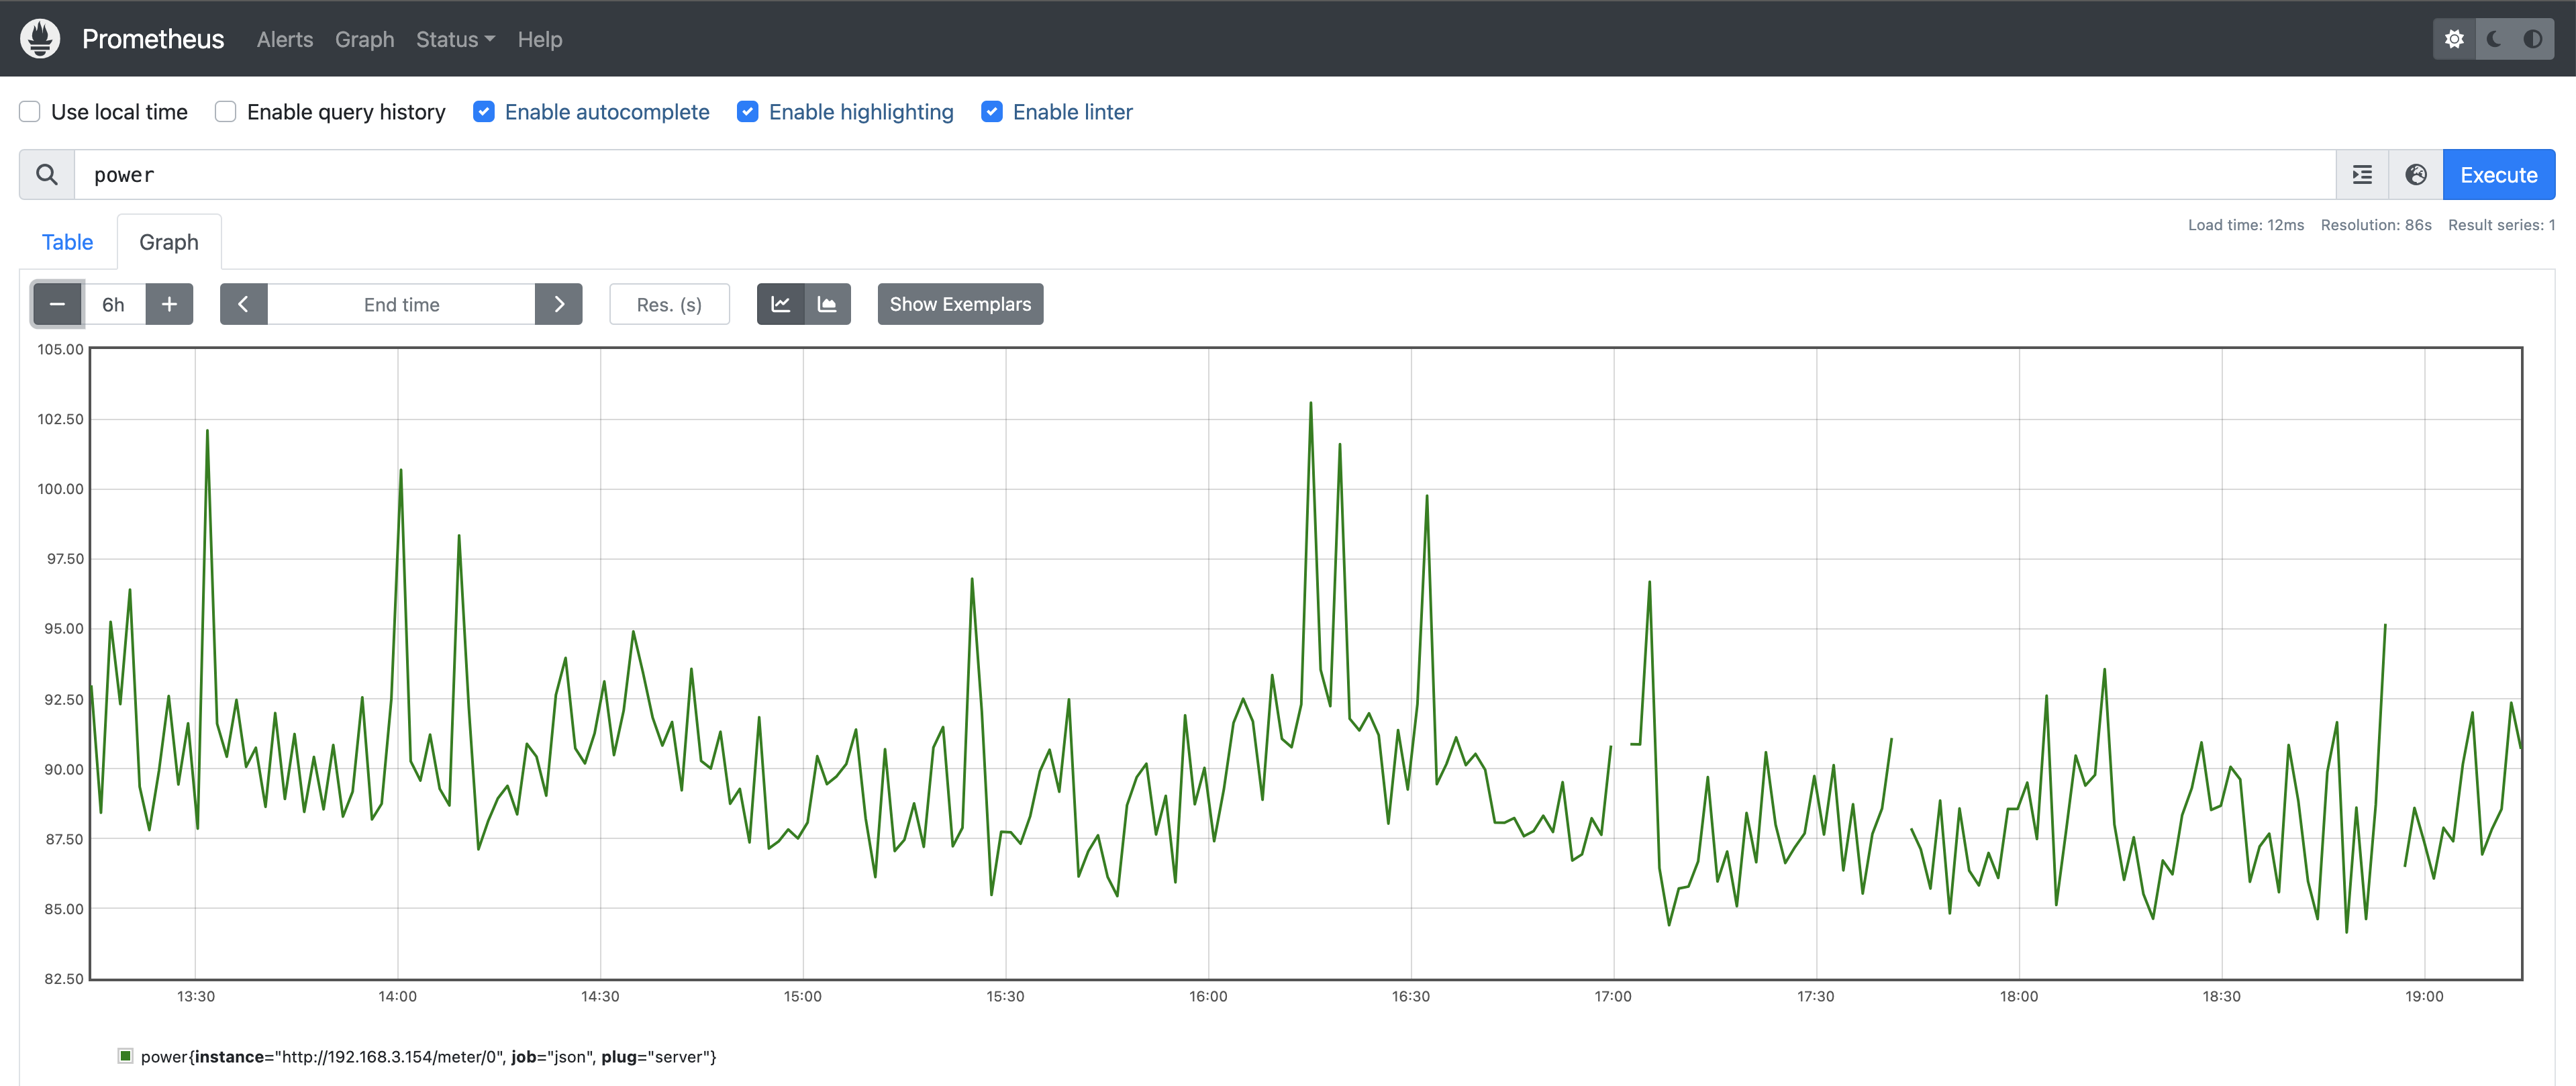Move end time forward with right chevron
2576x1086 pixels.
click(559, 304)
